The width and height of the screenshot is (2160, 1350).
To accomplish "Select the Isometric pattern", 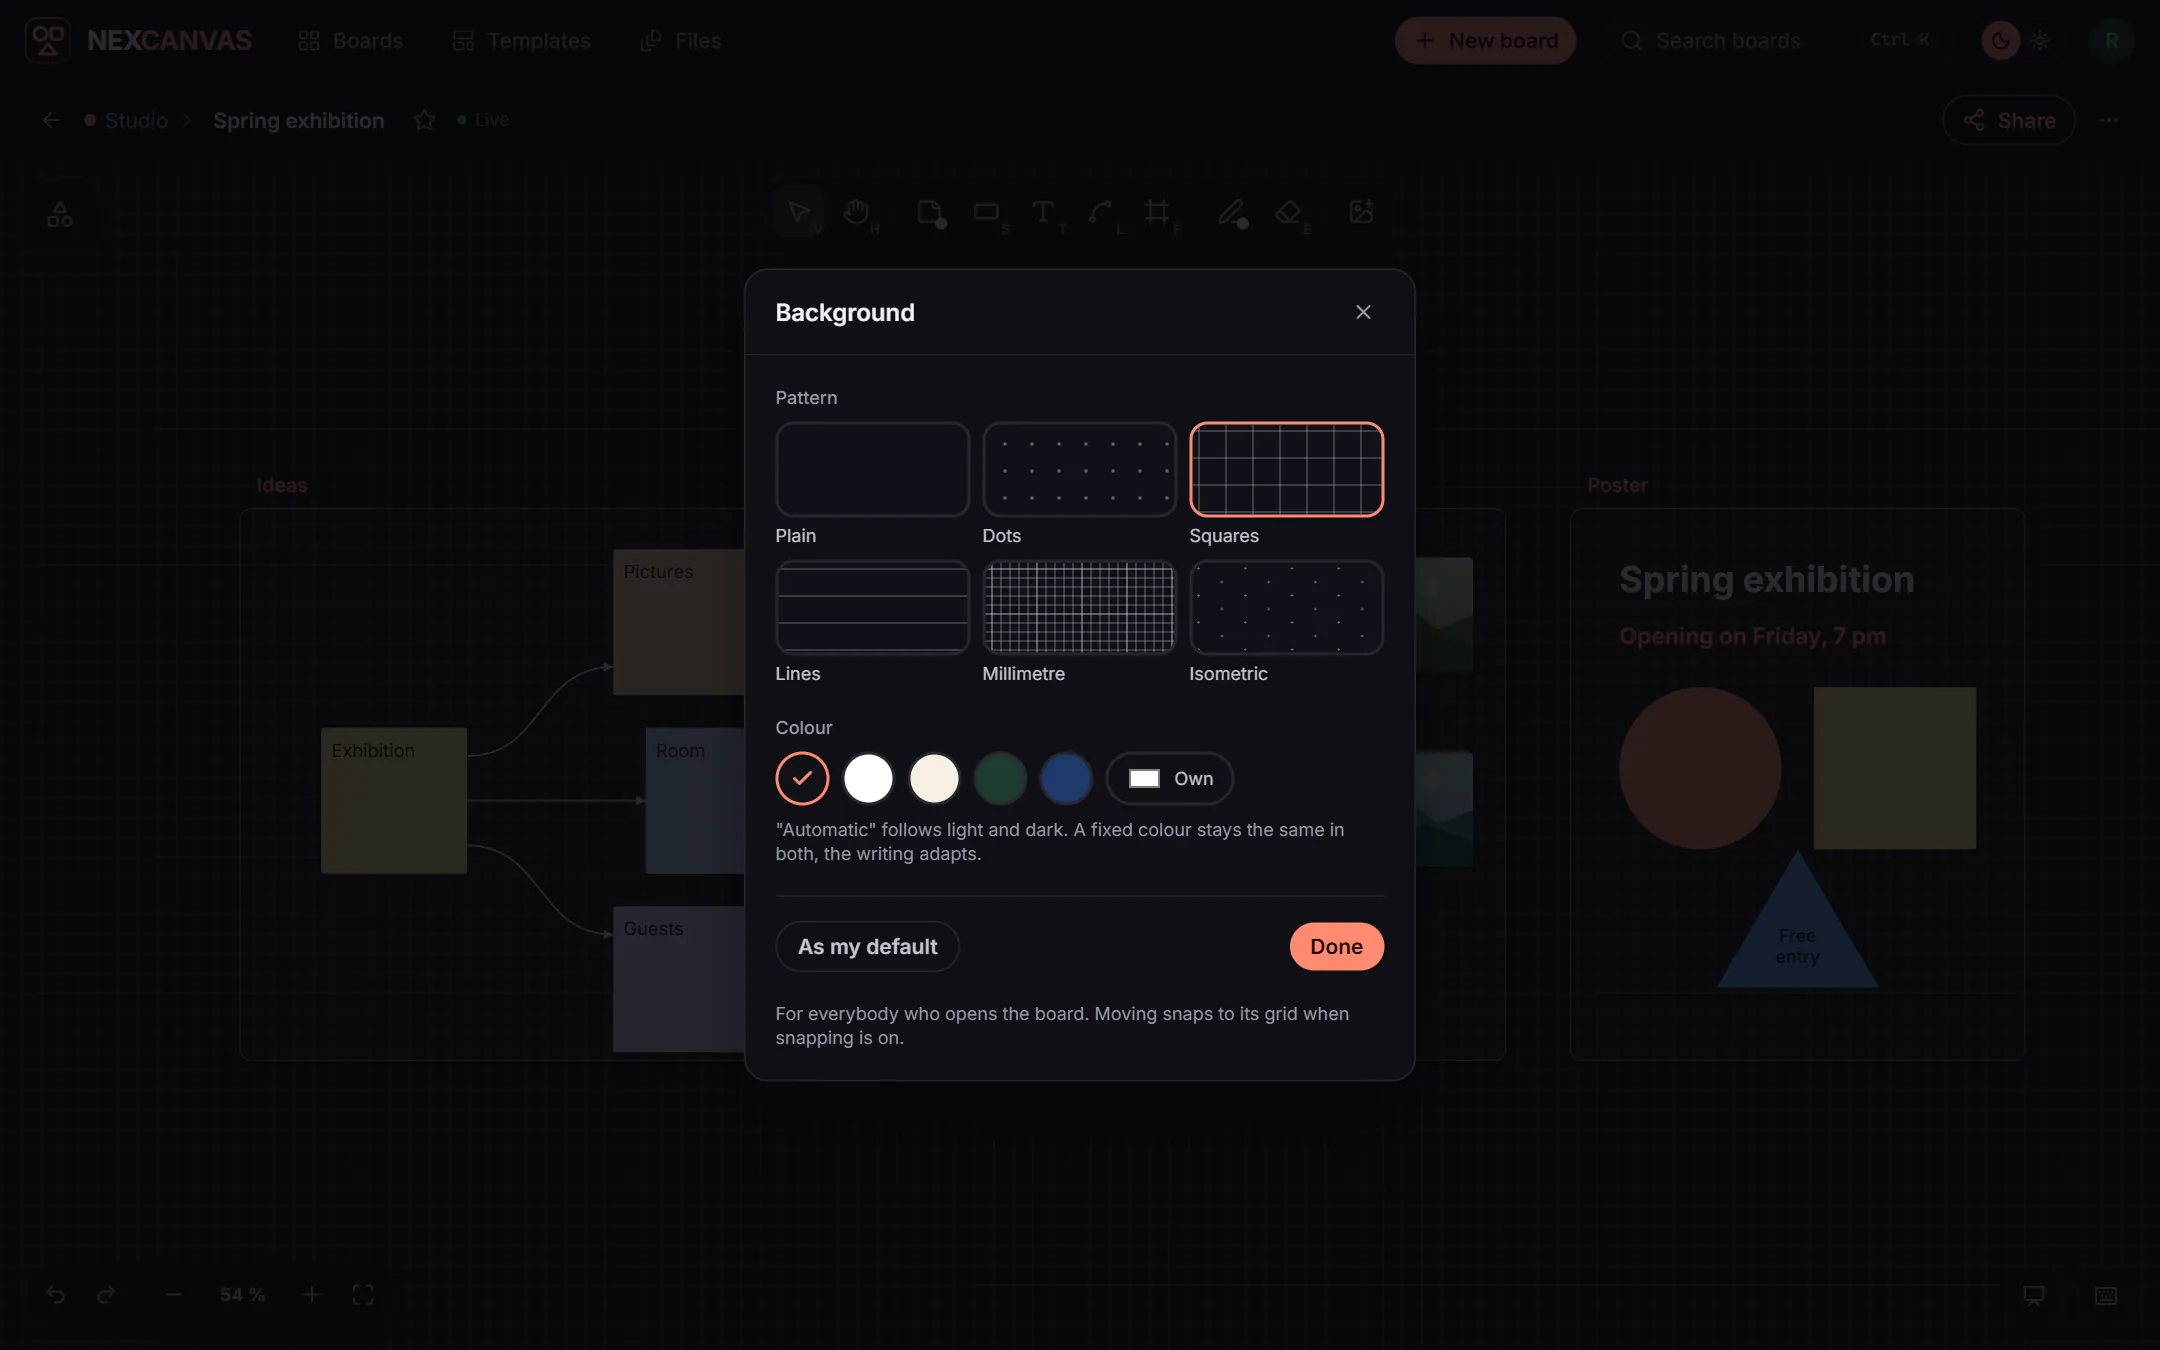I will click(1286, 607).
